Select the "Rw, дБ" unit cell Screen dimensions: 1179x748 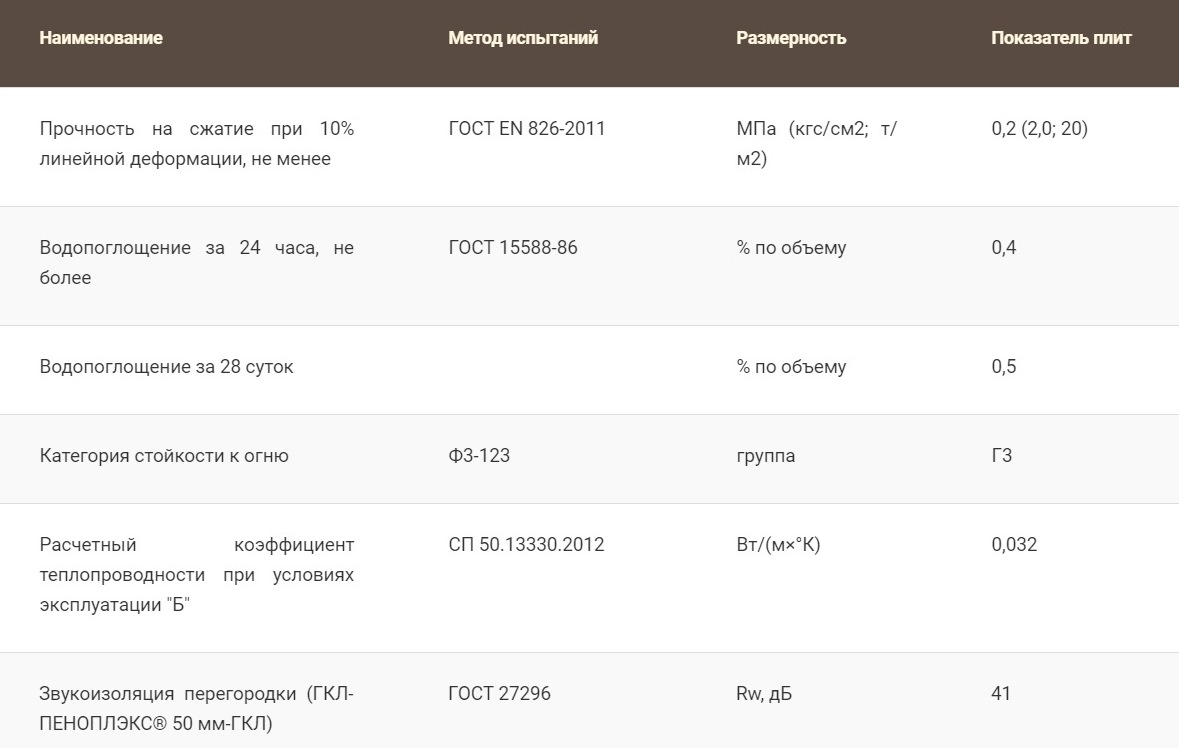(764, 694)
